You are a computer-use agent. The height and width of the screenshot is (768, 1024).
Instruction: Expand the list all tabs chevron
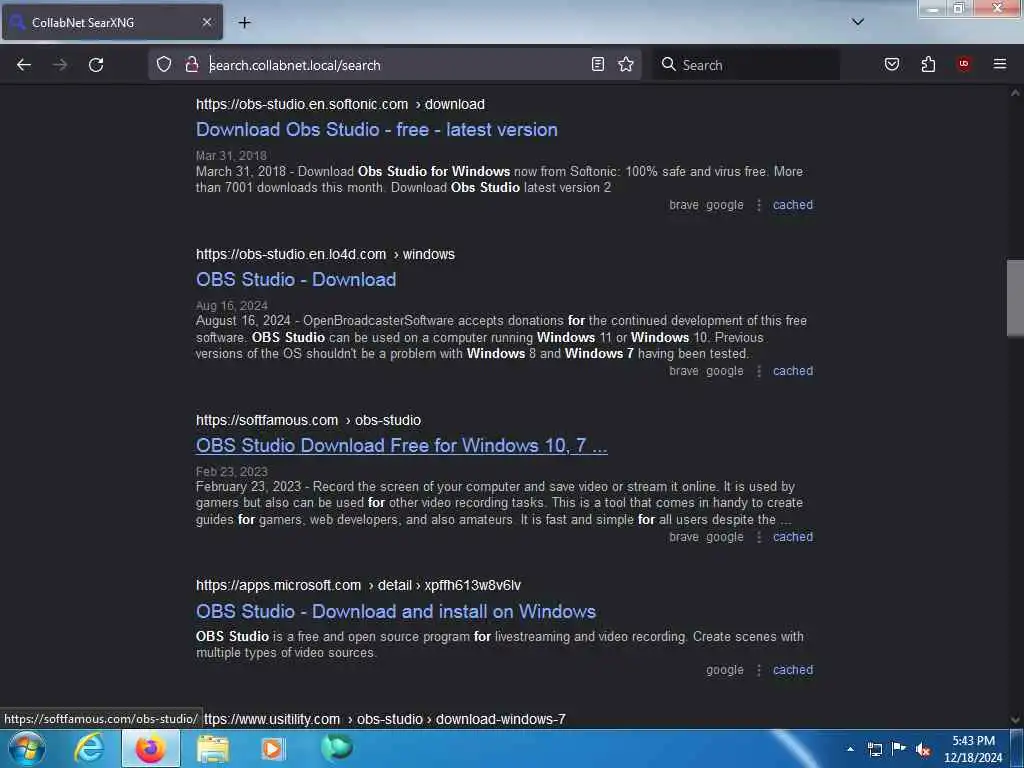(858, 22)
